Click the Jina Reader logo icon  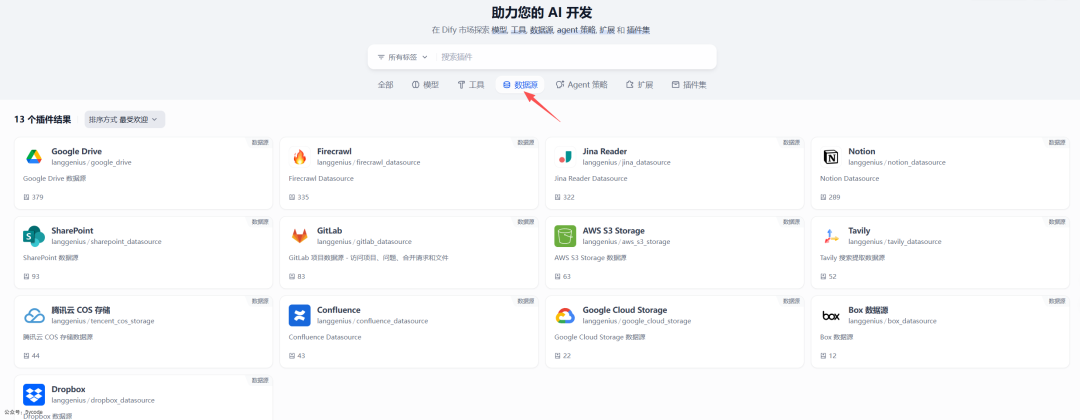[x=565, y=157]
